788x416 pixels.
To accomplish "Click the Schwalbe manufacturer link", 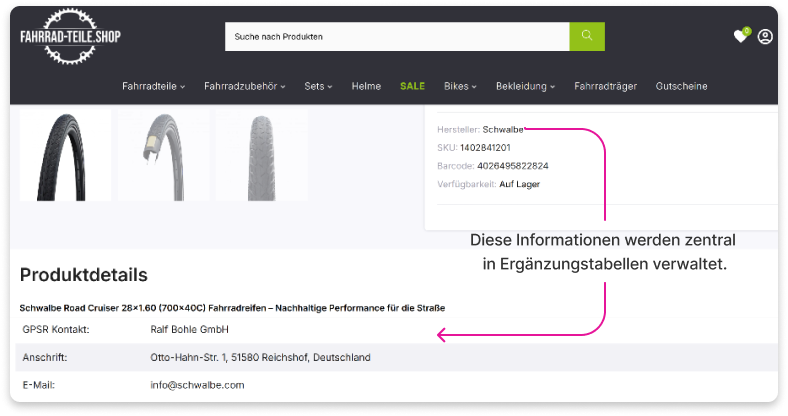I will (x=503, y=129).
